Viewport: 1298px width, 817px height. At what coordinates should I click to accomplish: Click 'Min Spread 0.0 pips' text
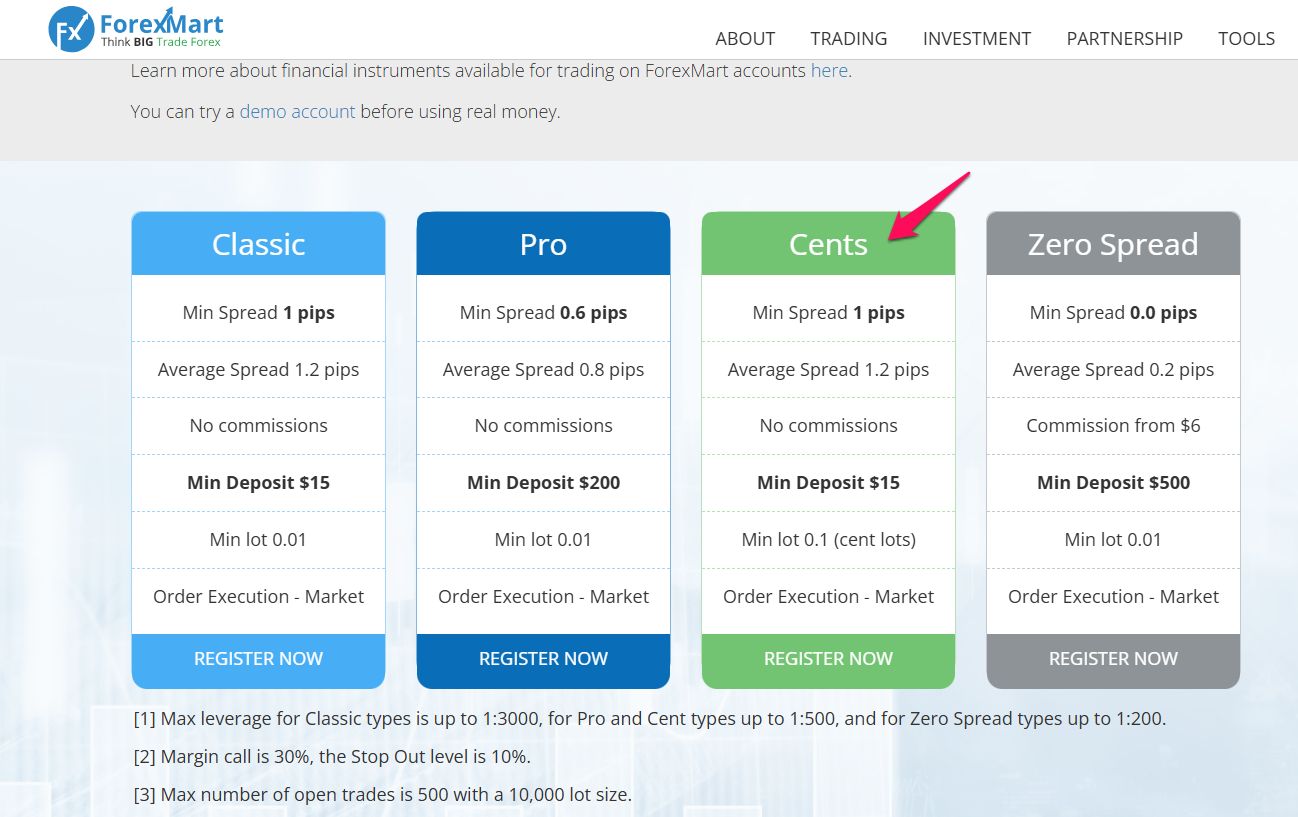(x=1113, y=313)
